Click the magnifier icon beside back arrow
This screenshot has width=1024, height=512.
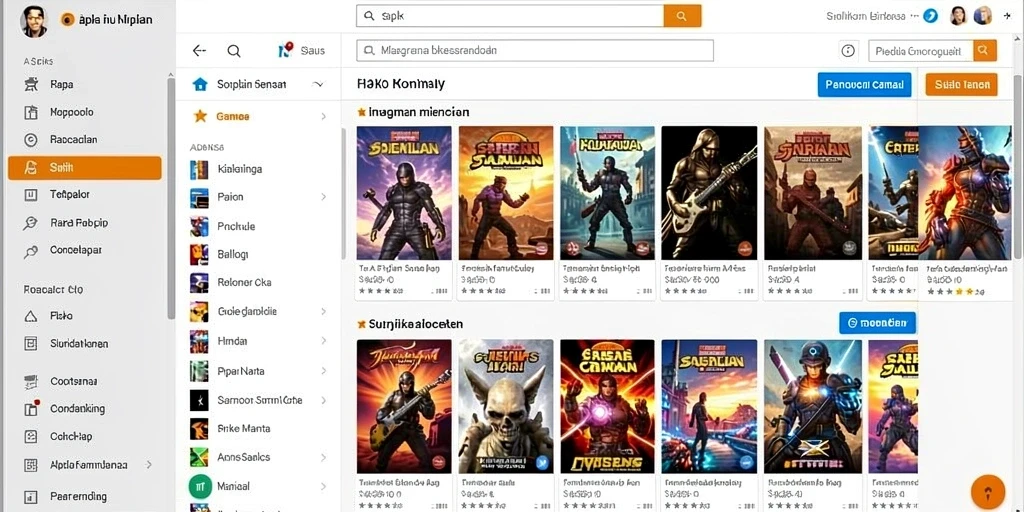[234, 51]
